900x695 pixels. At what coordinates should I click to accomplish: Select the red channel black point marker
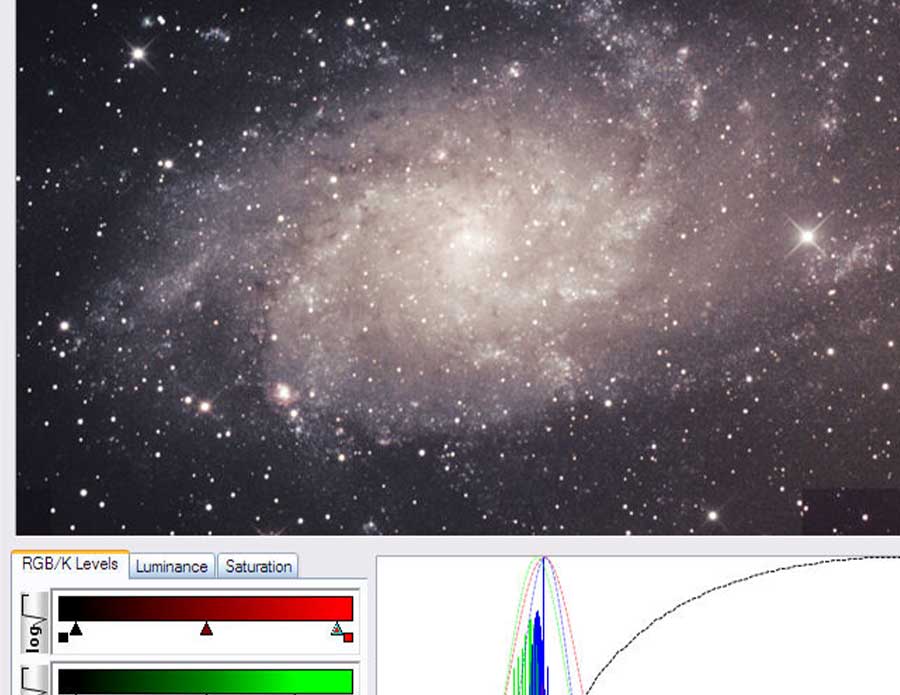(75, 630)
